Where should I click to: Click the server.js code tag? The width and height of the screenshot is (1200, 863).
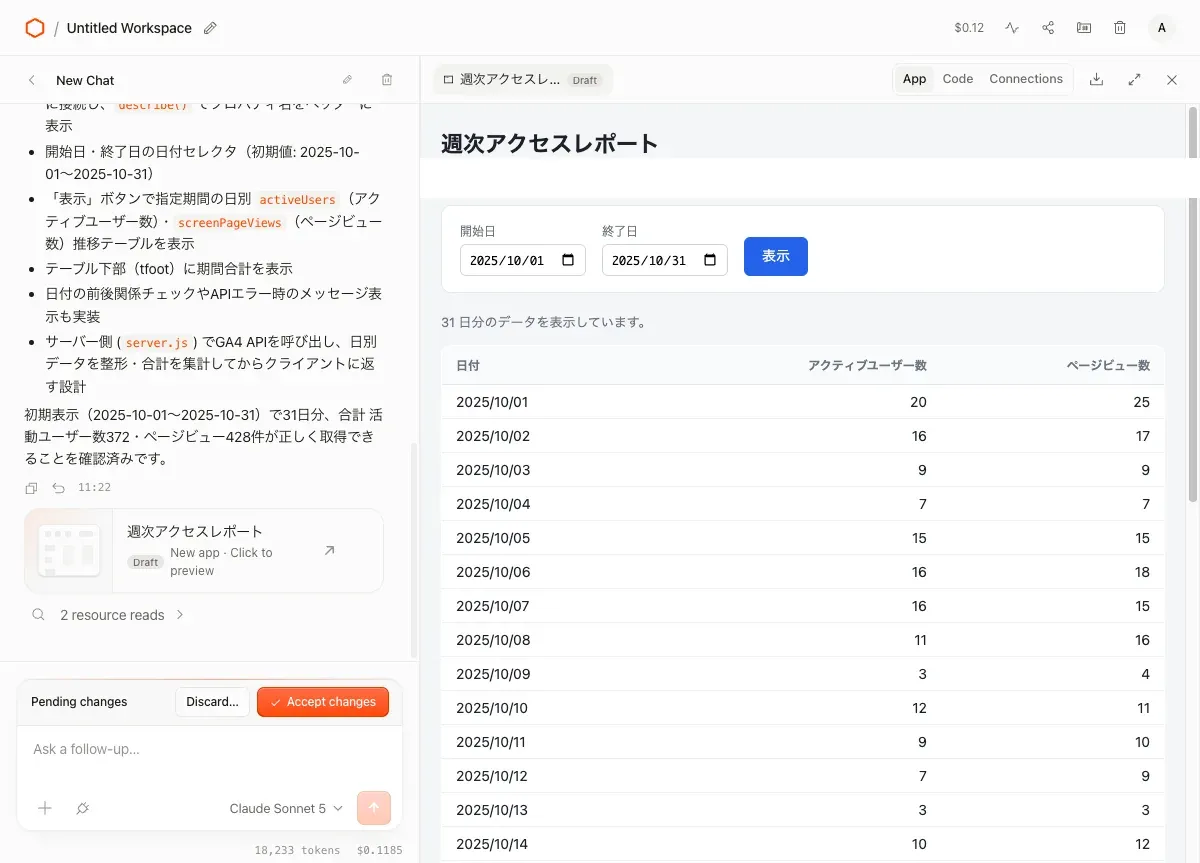[157, 343]
